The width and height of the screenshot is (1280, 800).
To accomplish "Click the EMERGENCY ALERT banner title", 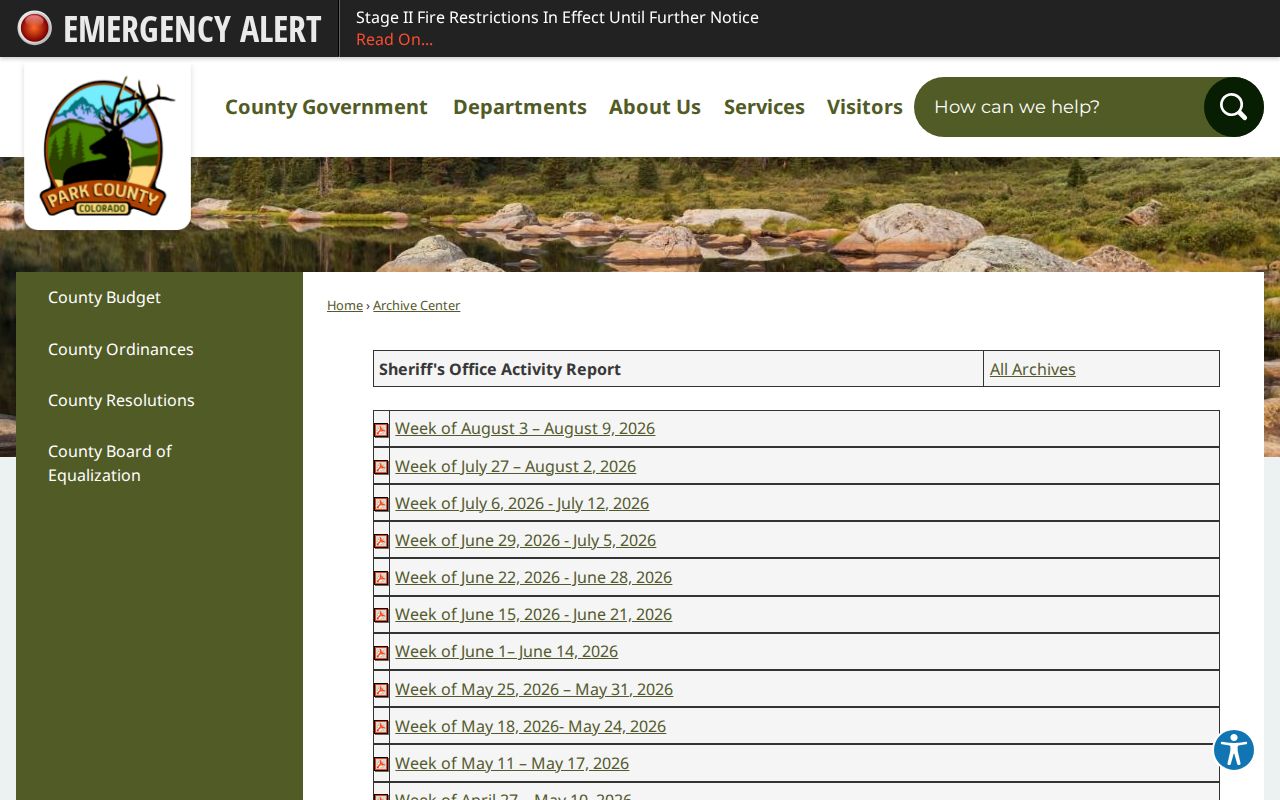I will [x=192, y=29].
